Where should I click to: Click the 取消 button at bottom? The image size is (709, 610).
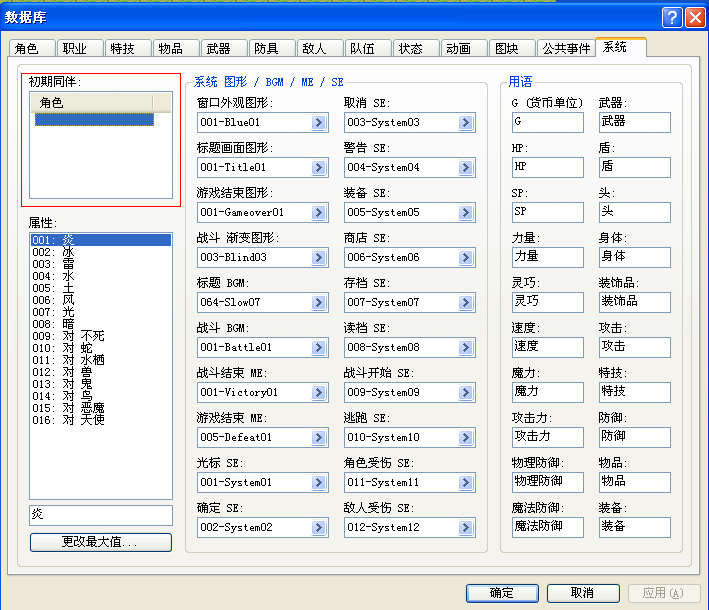click(583, 593)
